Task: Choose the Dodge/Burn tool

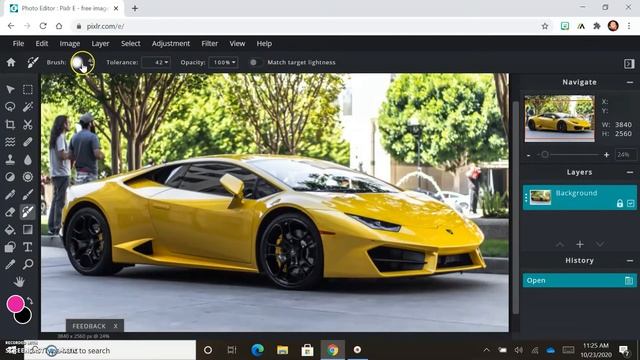Action: [10, 177]
